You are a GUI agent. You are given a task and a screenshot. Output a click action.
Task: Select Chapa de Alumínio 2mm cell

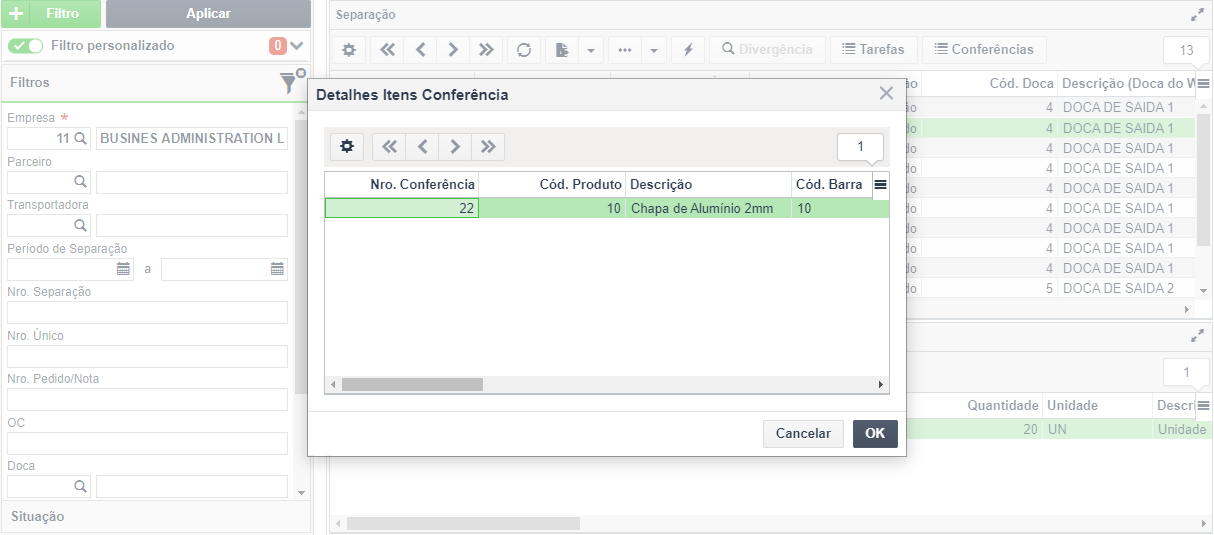point(708,208)
